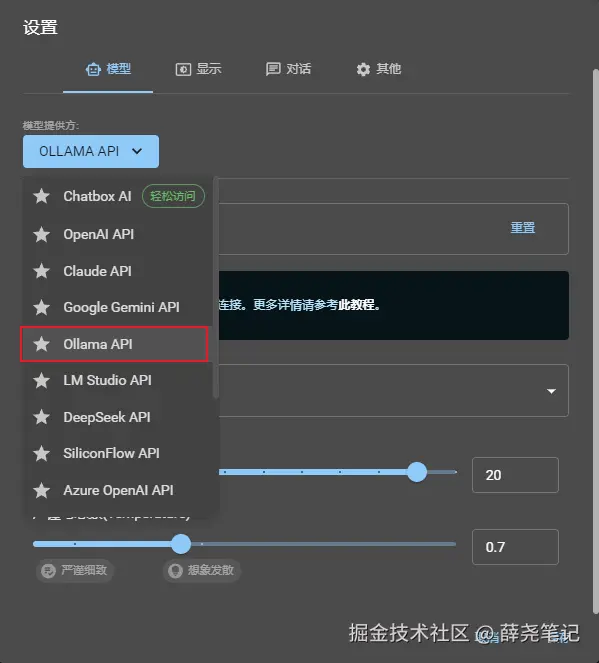Select Google Gemini API option
599x663 pixels.
point(118,307)
